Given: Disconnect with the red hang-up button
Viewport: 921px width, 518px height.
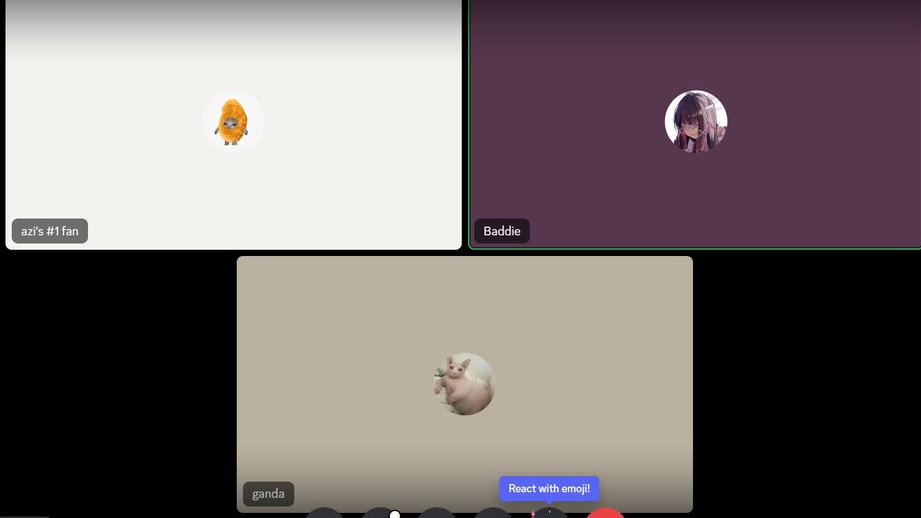Looking at the screenshot, I should pos(605,513).
